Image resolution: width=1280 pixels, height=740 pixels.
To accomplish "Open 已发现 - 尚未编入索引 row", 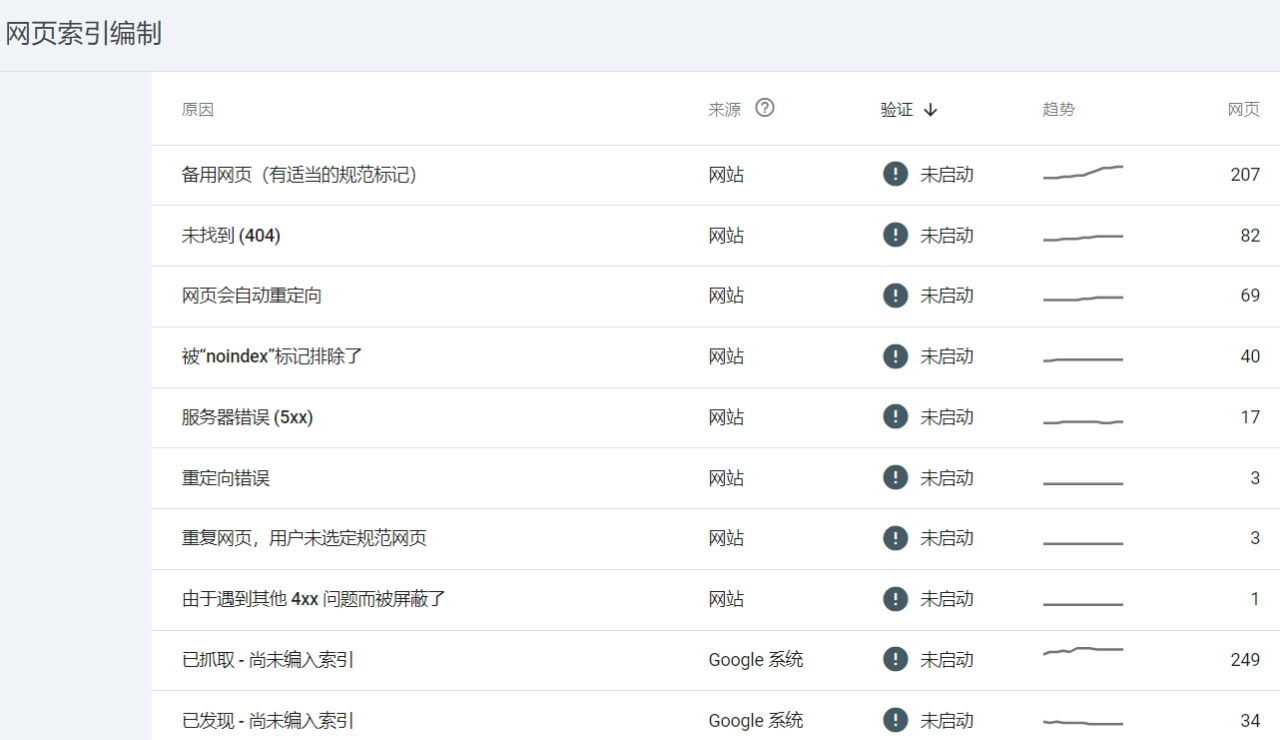I will 268,720.
